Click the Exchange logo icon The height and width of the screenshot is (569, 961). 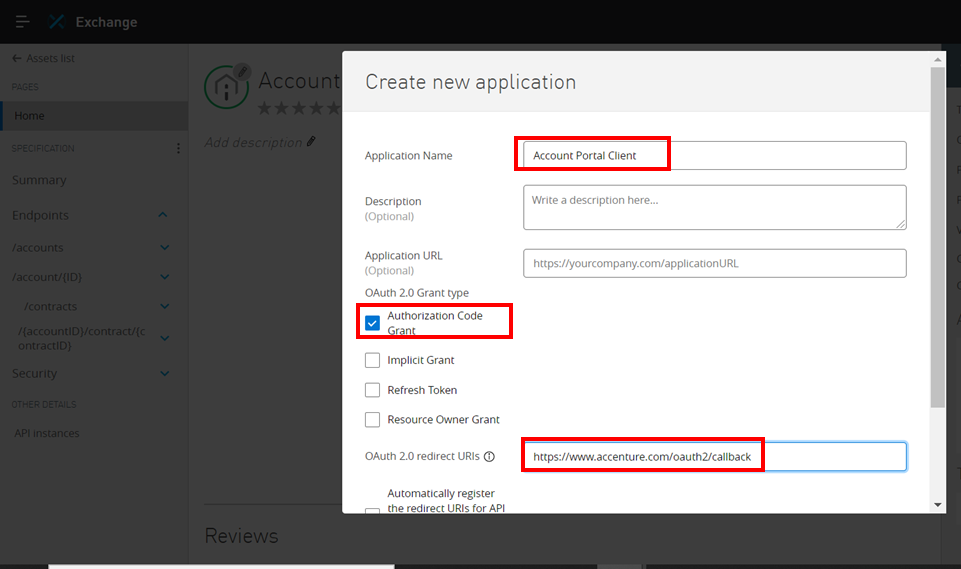[60, 22]
